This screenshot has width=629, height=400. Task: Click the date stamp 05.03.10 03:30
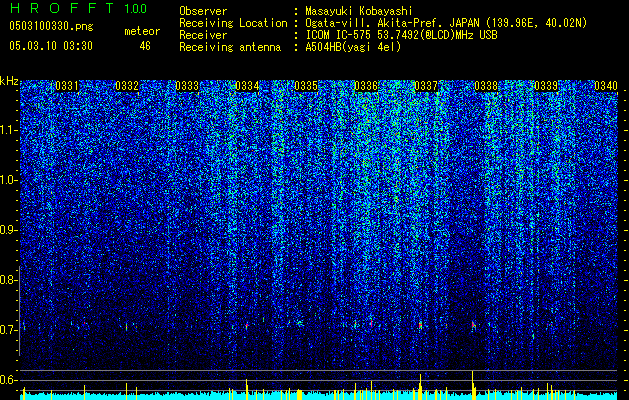(x=51, y=46)
